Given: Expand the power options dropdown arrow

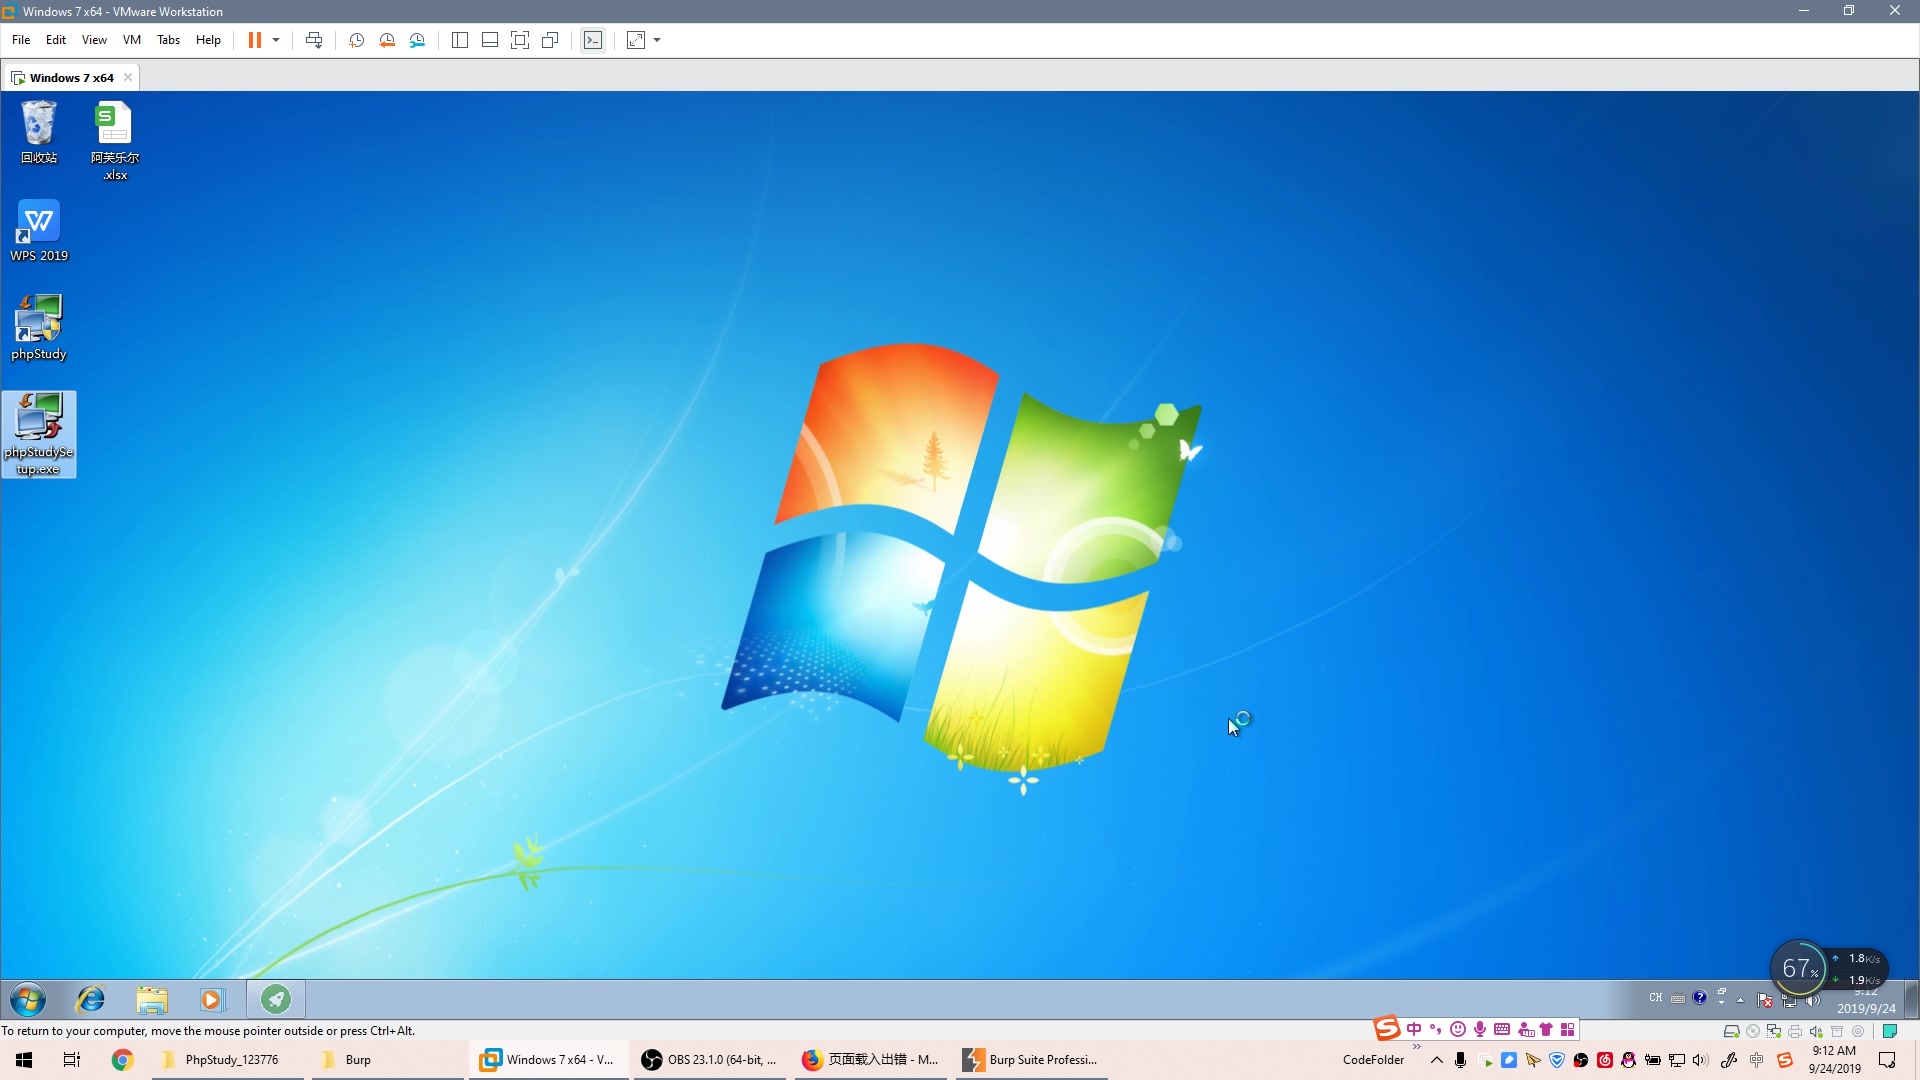Looking at the screenshot, I should (x=276, y=40).
